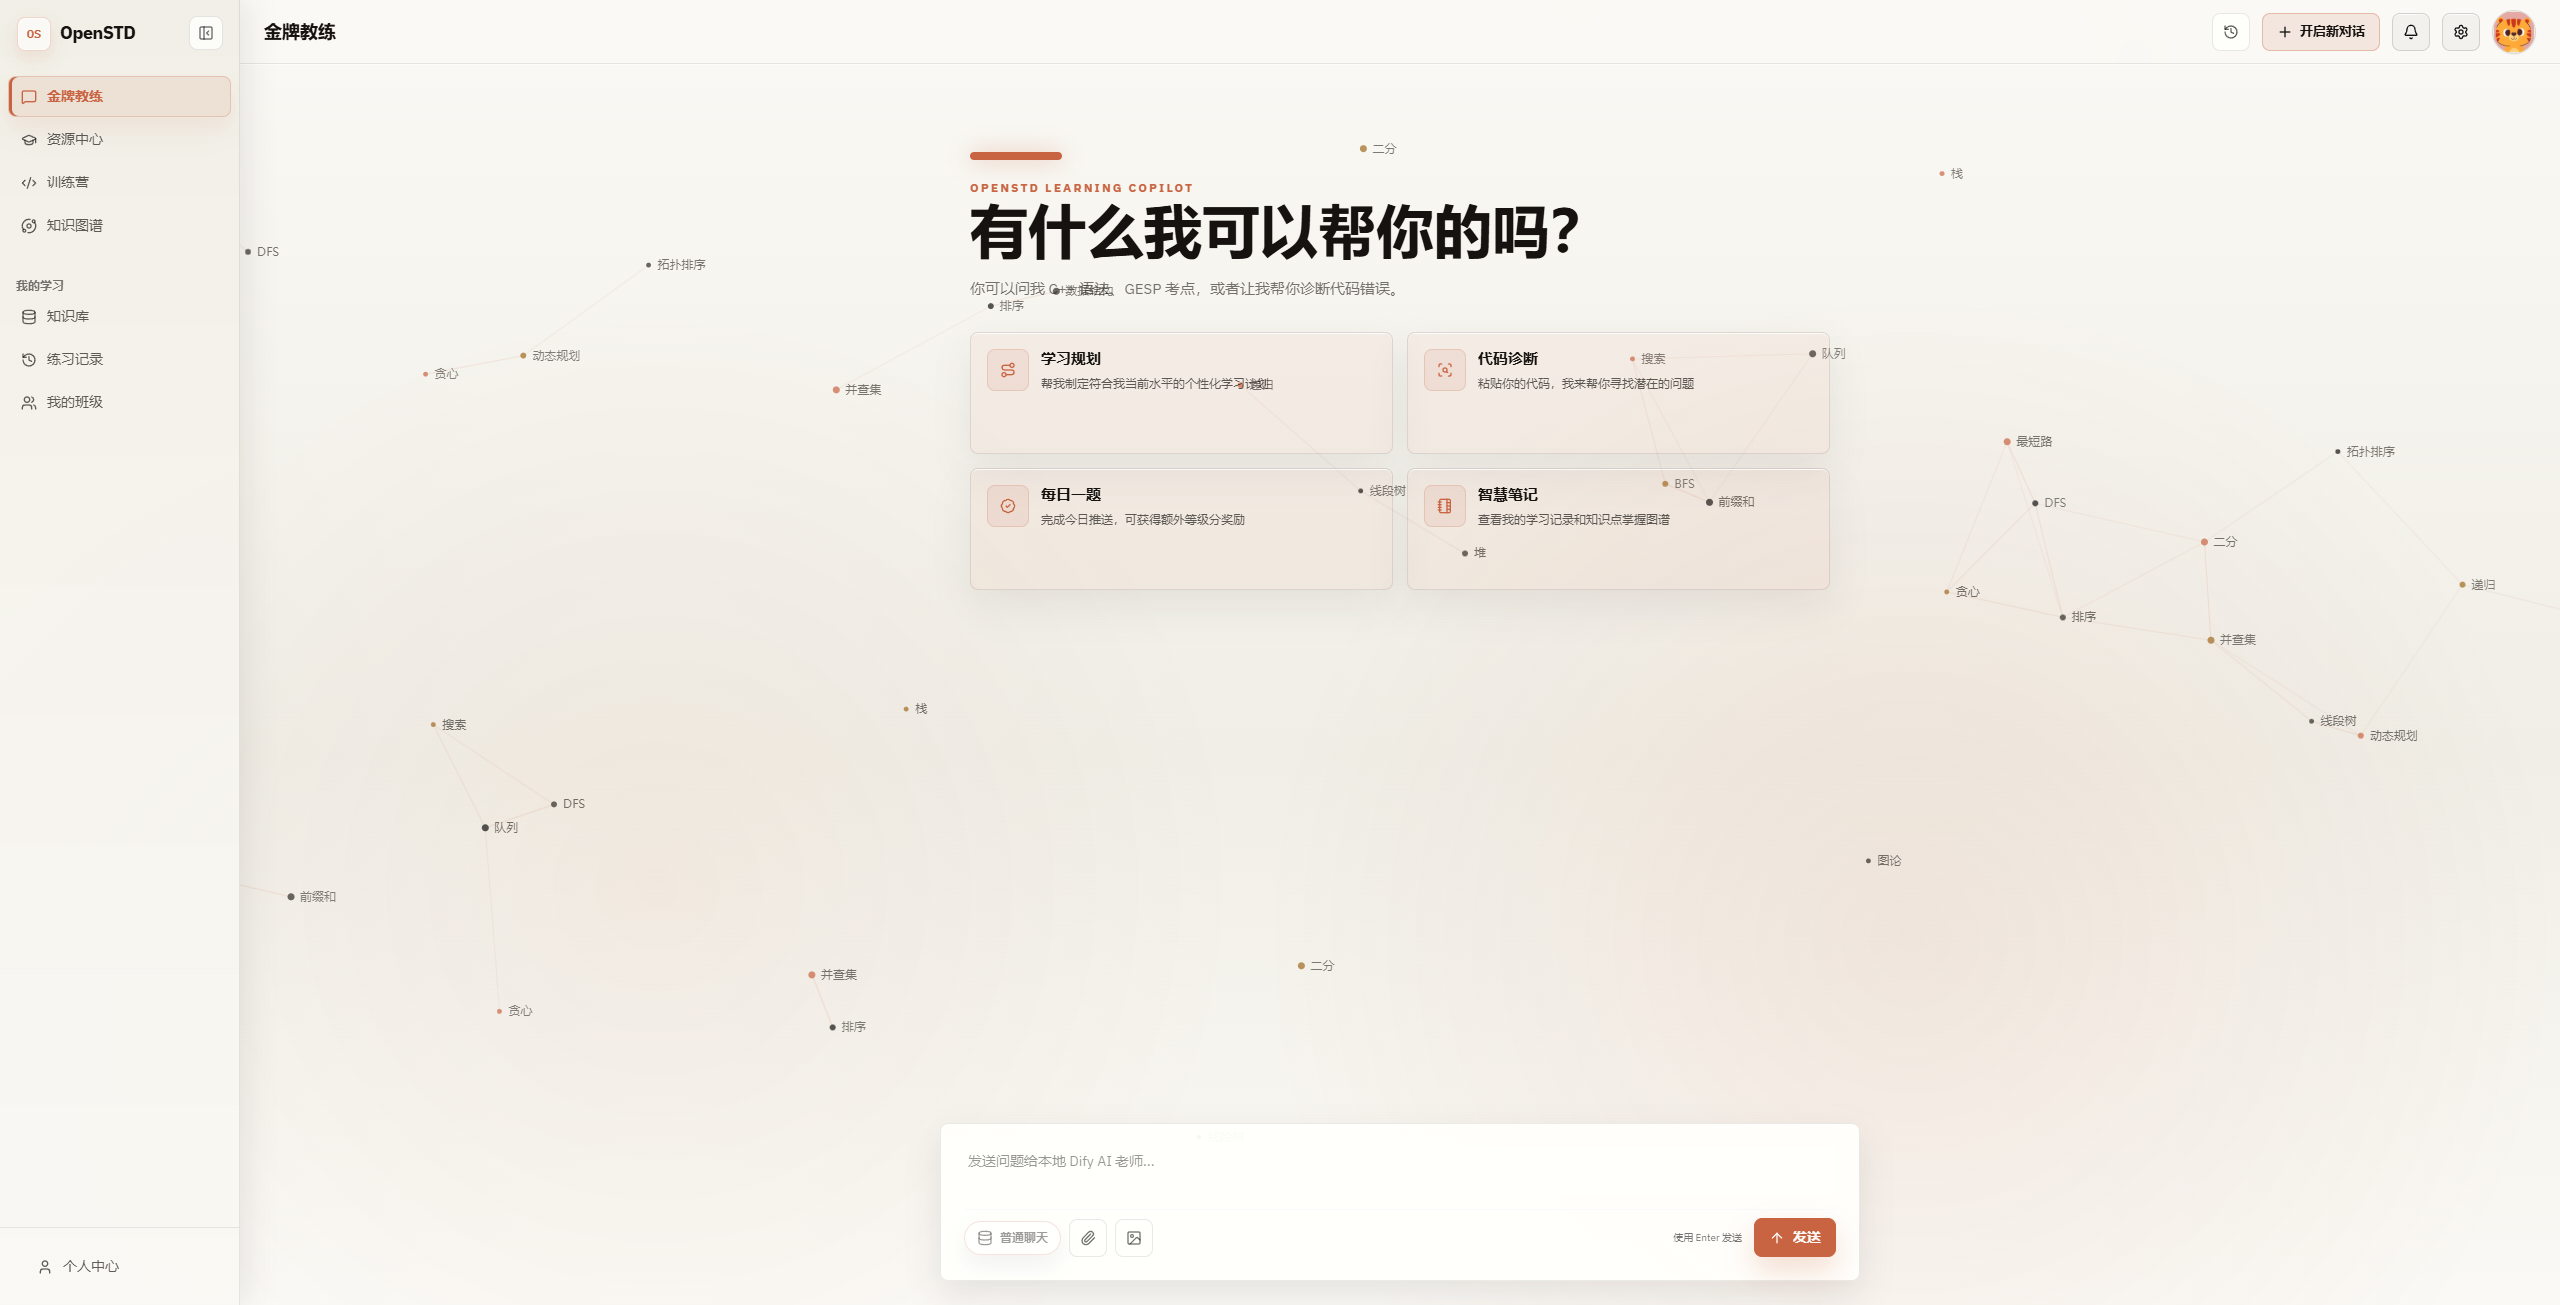Send the message with 发送 button
Image resolution: width=2560 pixels, height=1305 pixels.
pos(1795,1237)
